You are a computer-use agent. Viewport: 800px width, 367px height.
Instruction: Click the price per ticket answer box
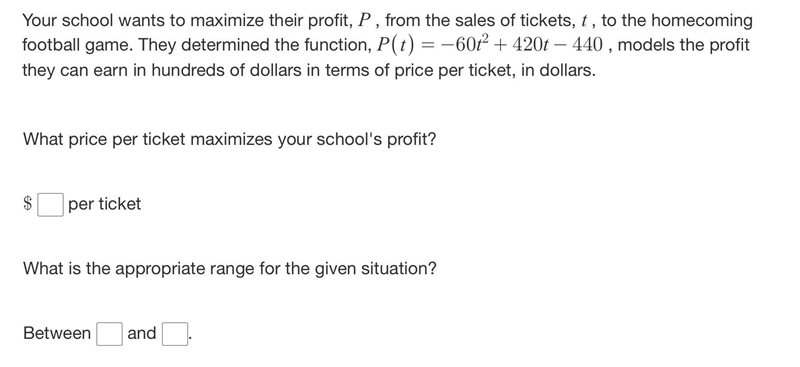click(x=51, y=204)
